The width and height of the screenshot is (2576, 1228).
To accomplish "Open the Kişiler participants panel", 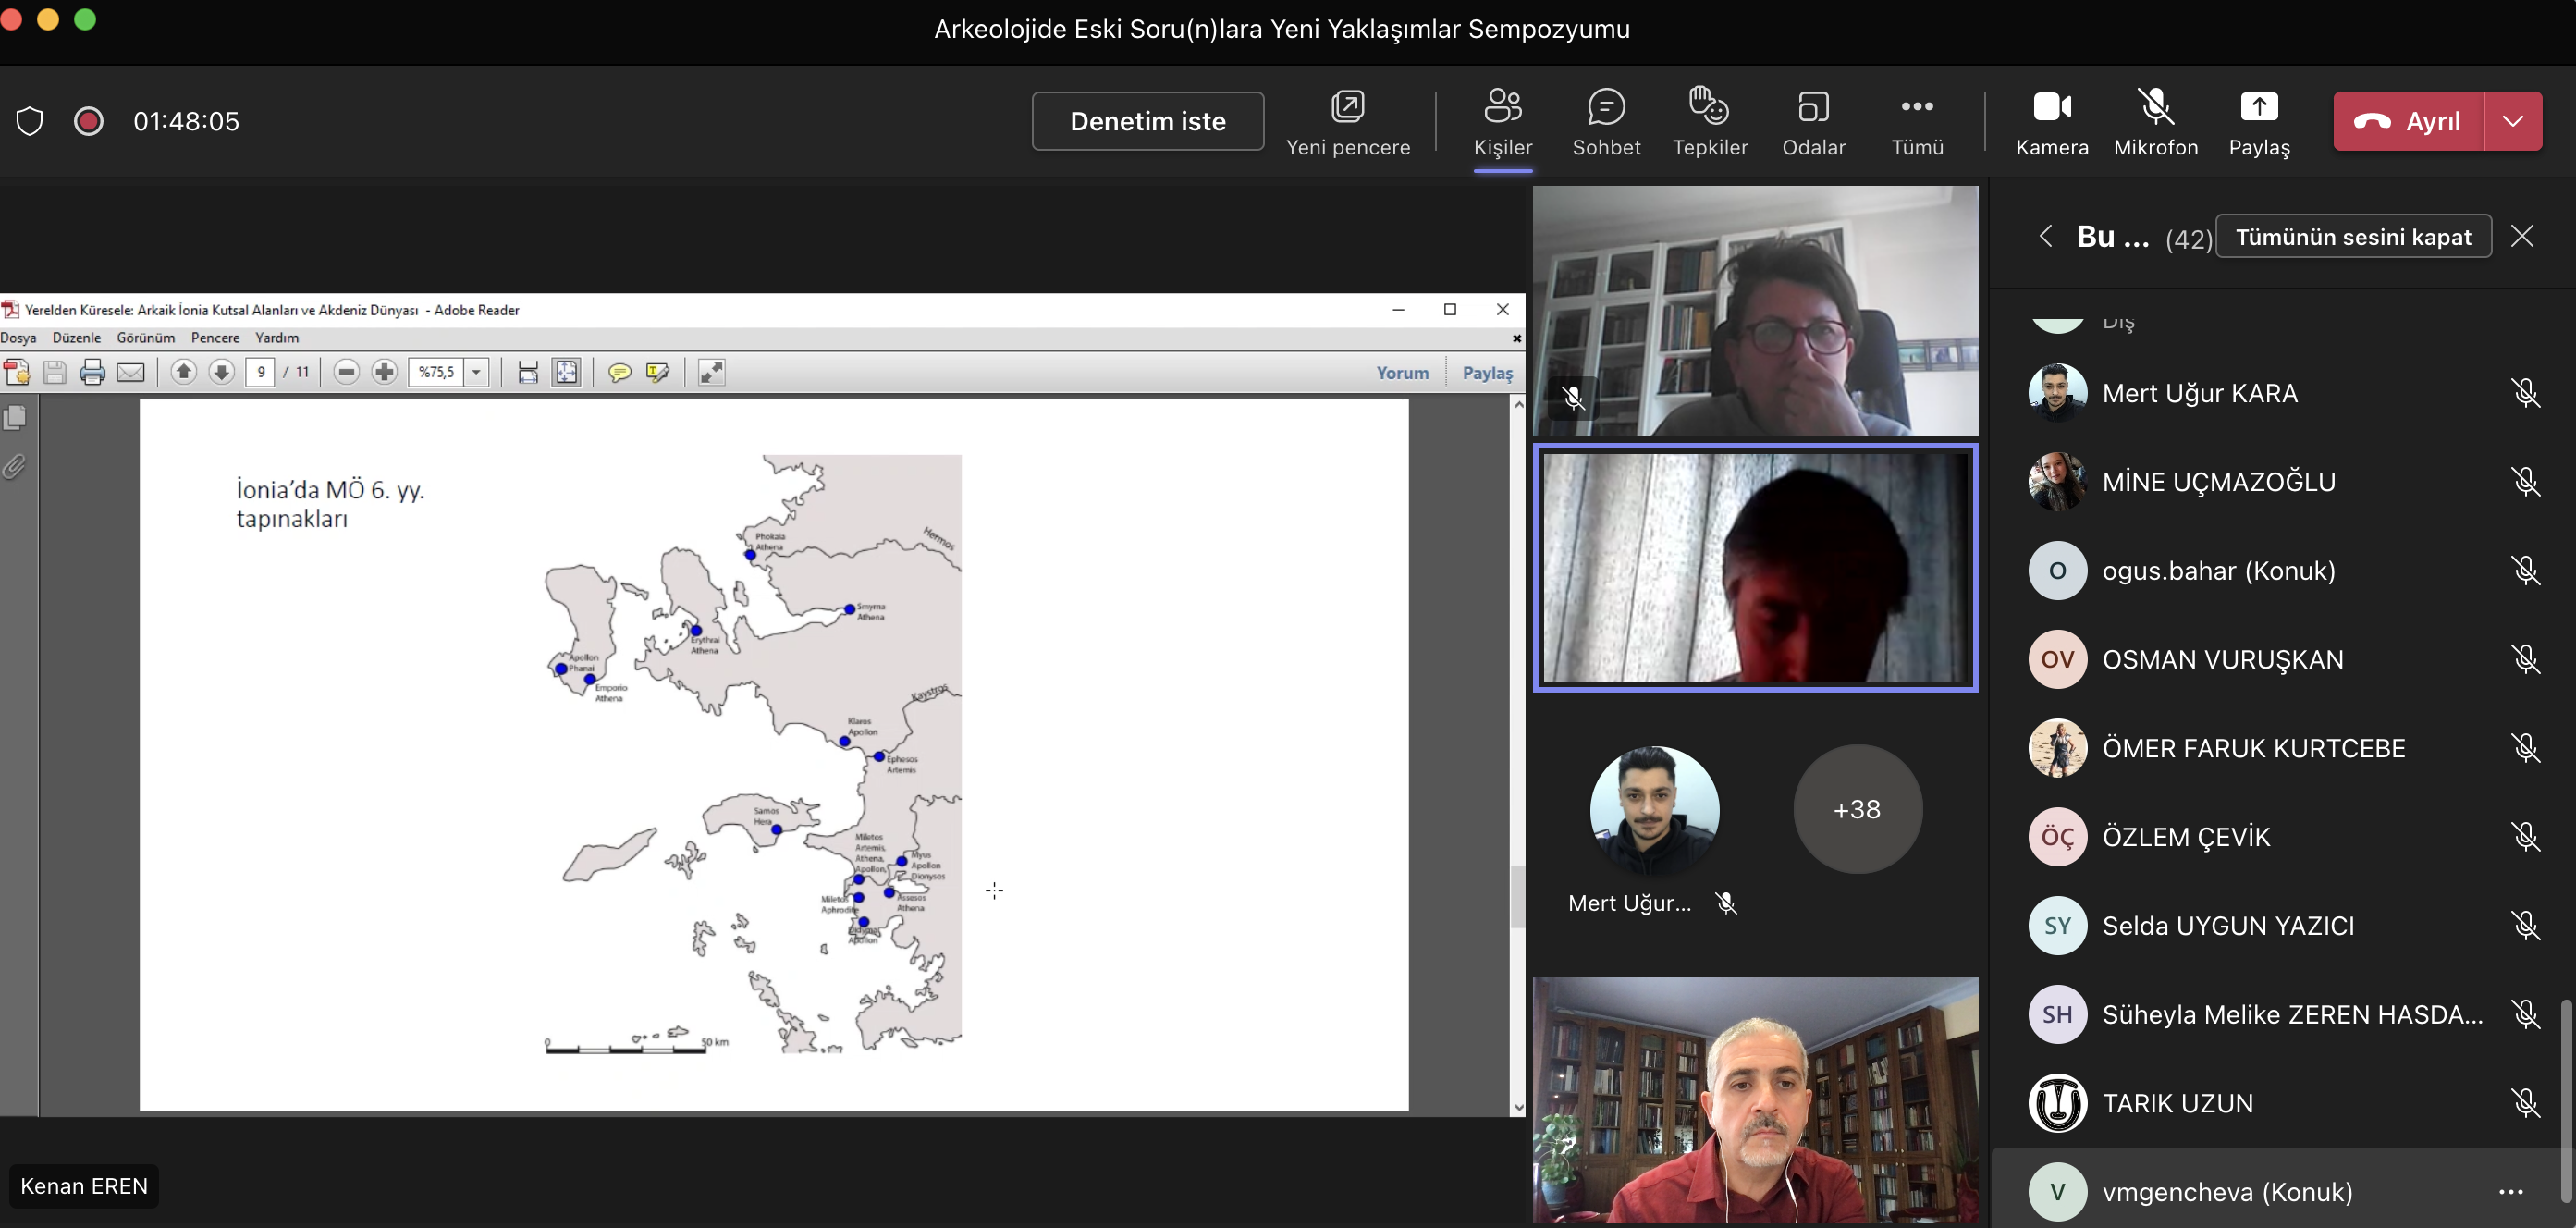I will (1503, 122).
